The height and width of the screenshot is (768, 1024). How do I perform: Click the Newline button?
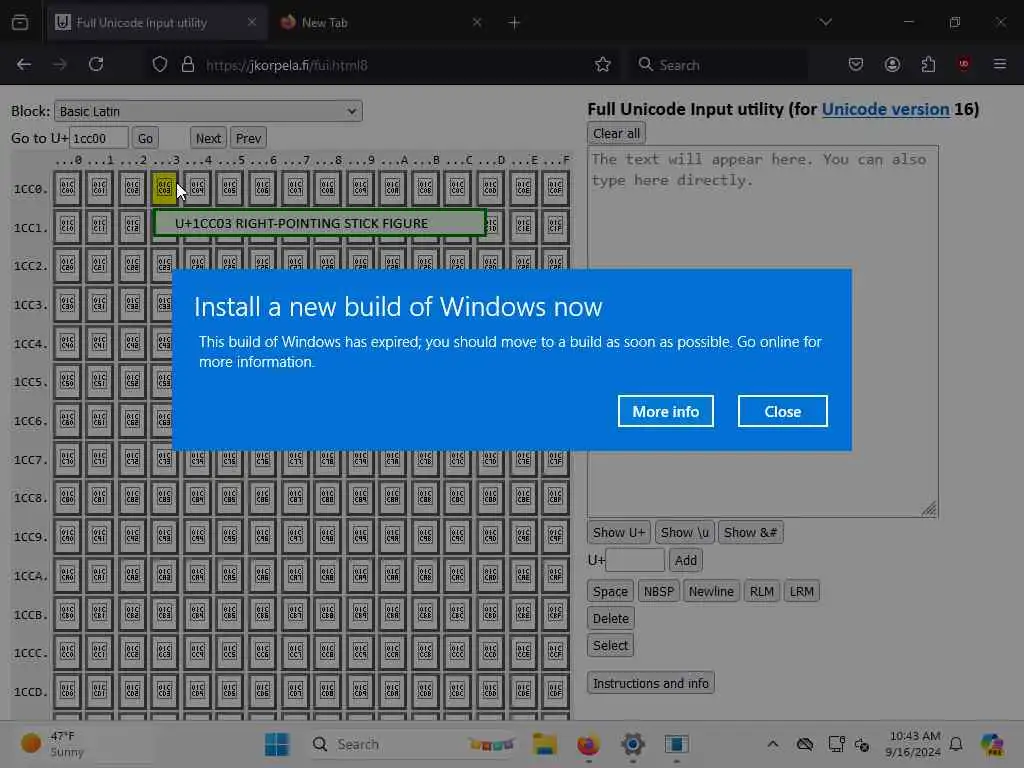(x=711, y=592)
